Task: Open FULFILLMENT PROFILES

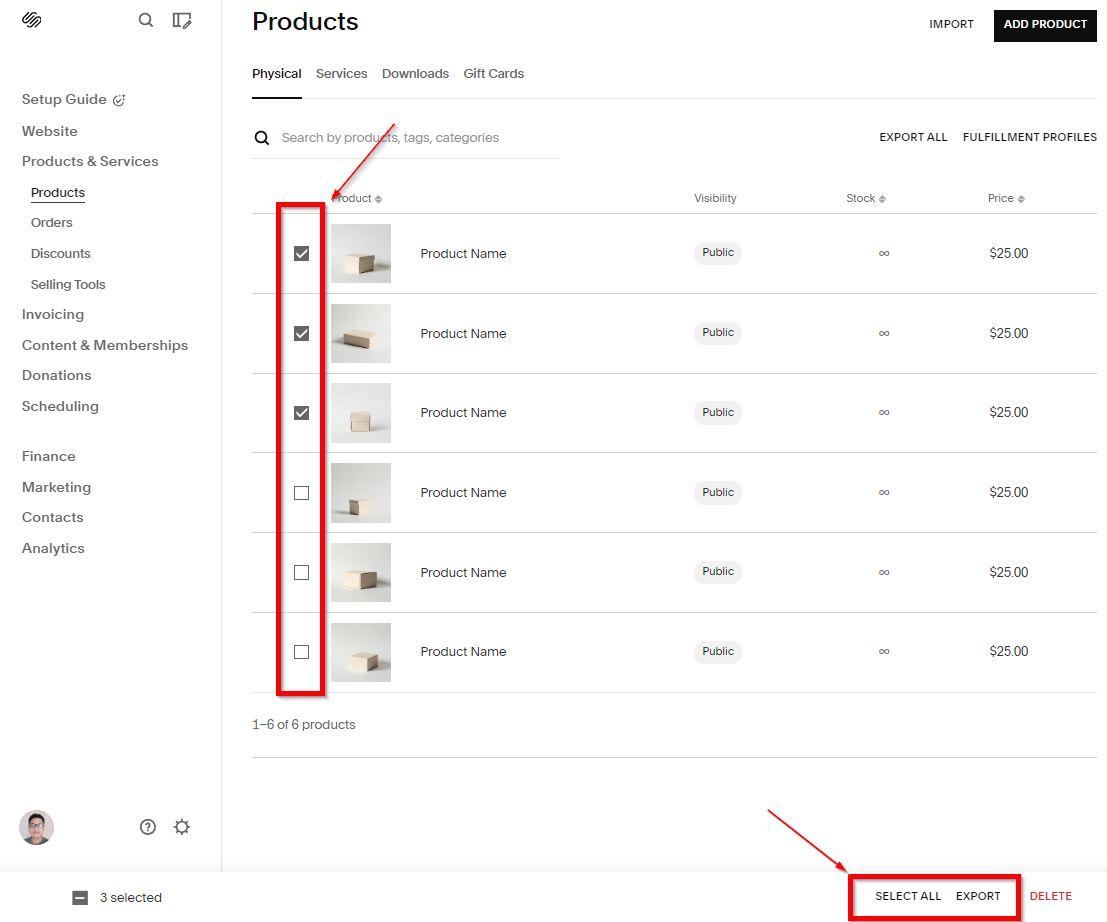Action: tap(1029, 138)
